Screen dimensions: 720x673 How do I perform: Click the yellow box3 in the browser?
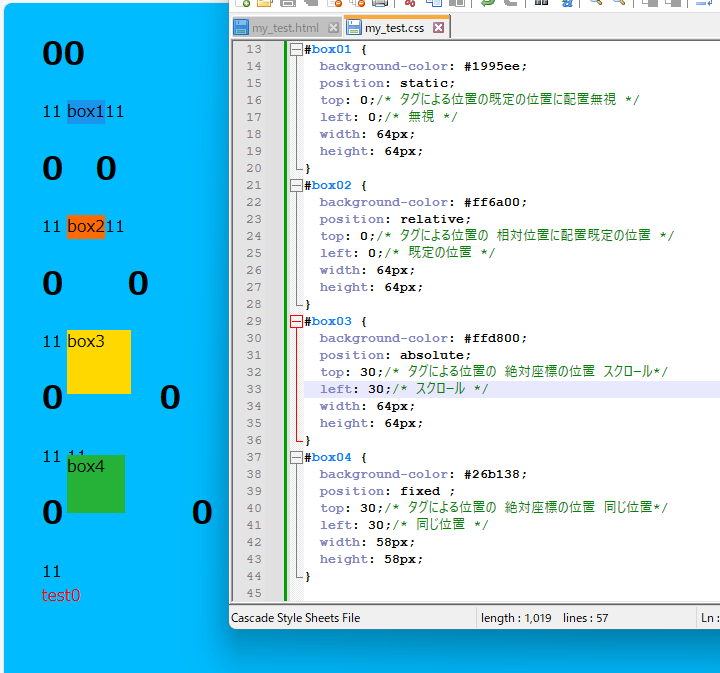tap(99, 362)
